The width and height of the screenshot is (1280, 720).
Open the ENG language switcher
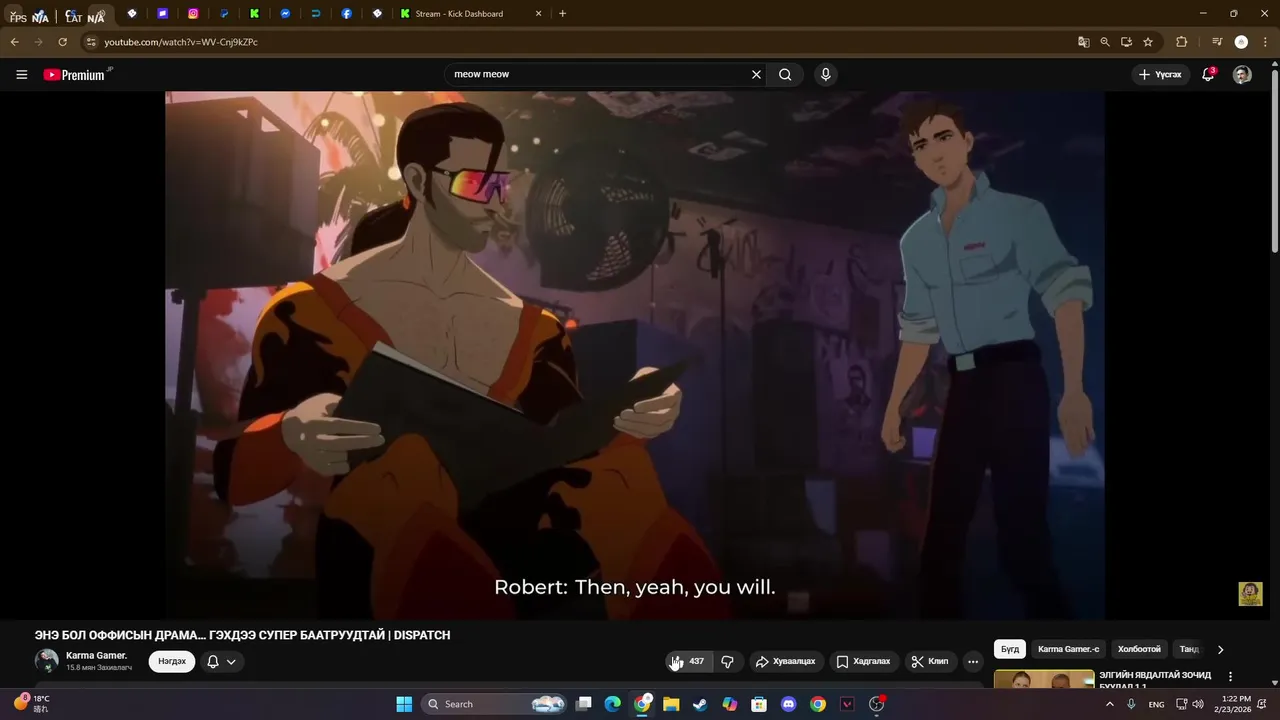tap(1156, 704)
